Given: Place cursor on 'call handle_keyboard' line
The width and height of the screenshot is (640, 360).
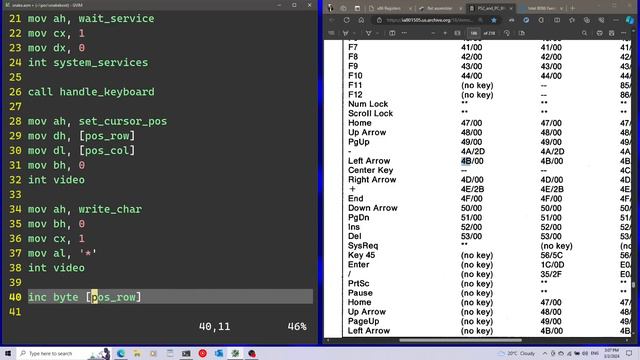Looking at the screenshot, I should 91,92.
